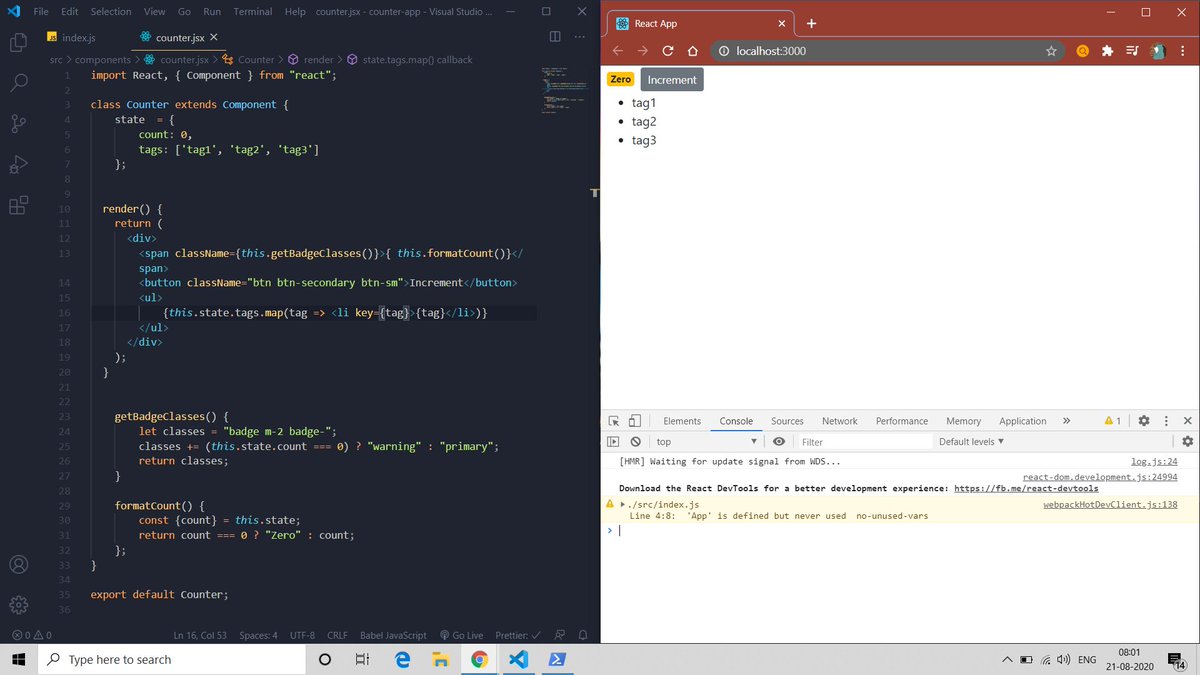Screen dimensions: 1200x675
Task: Open the Default levels dropdown
Action: pos(971,441)
